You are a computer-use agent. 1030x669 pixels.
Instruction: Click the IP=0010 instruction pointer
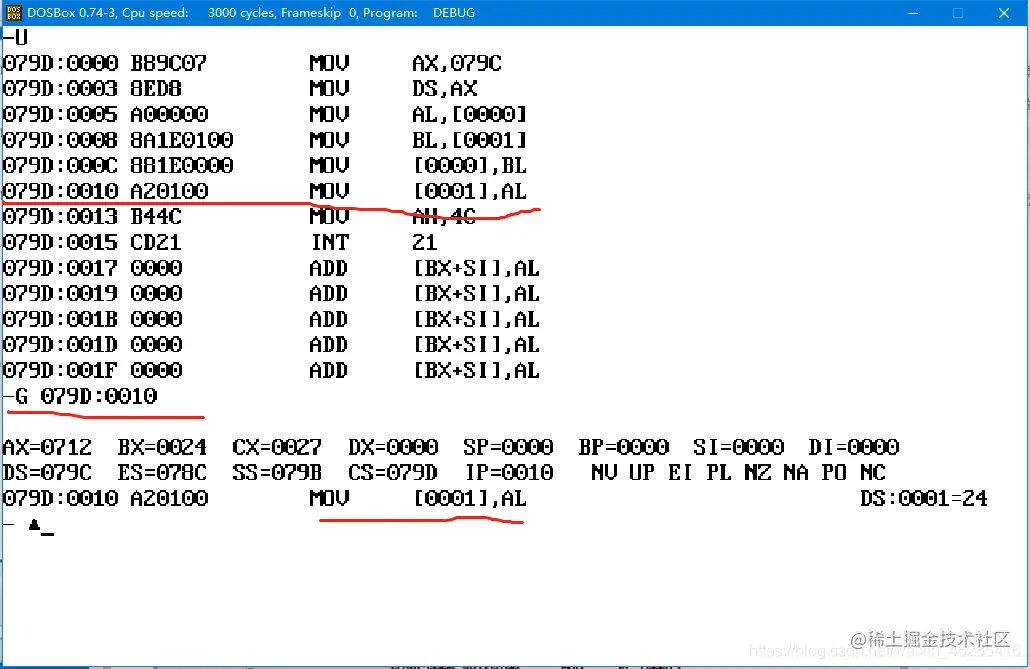510,473
